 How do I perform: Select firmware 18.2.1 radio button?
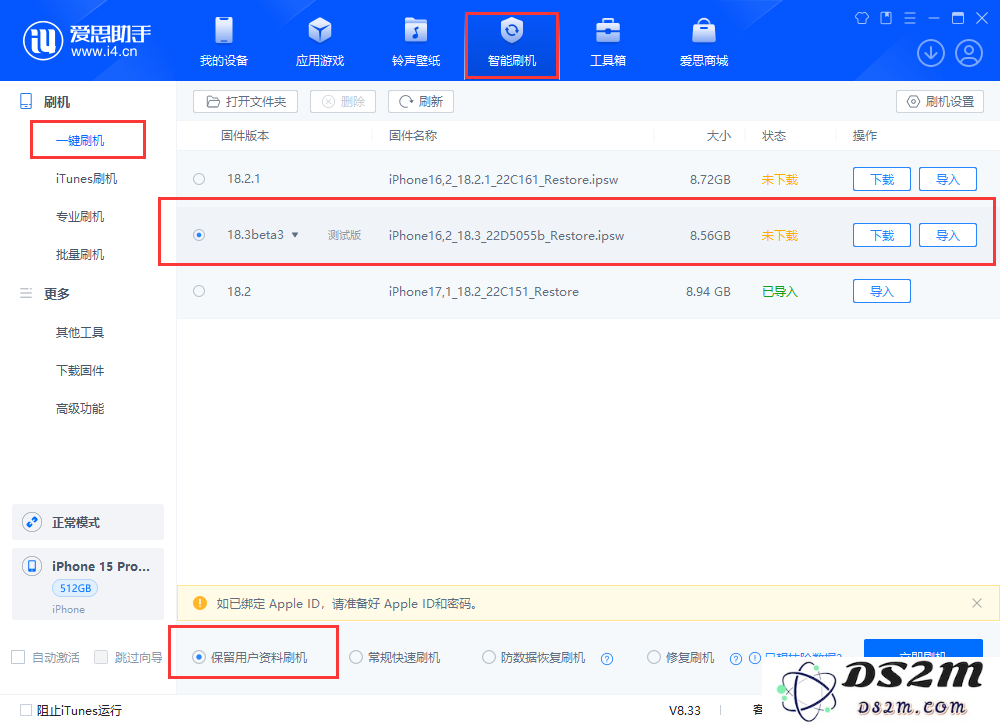pyautogui.click(x=199, y=179)
